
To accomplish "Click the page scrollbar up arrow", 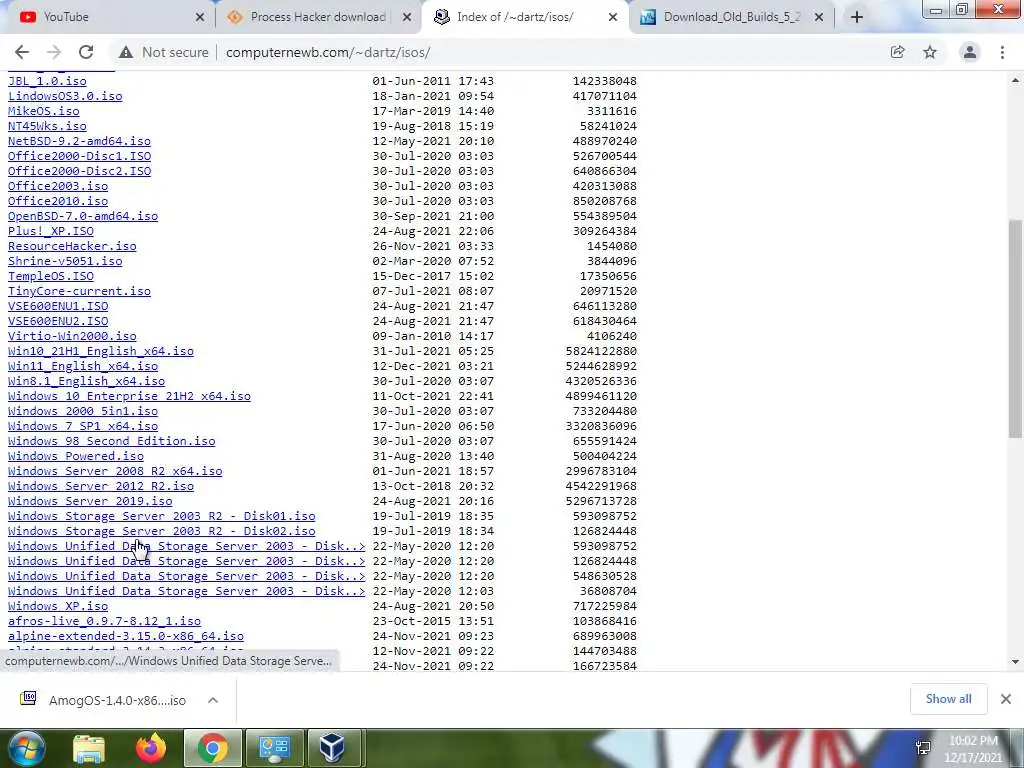I will pyautogui.click(x=1015, y=80).
